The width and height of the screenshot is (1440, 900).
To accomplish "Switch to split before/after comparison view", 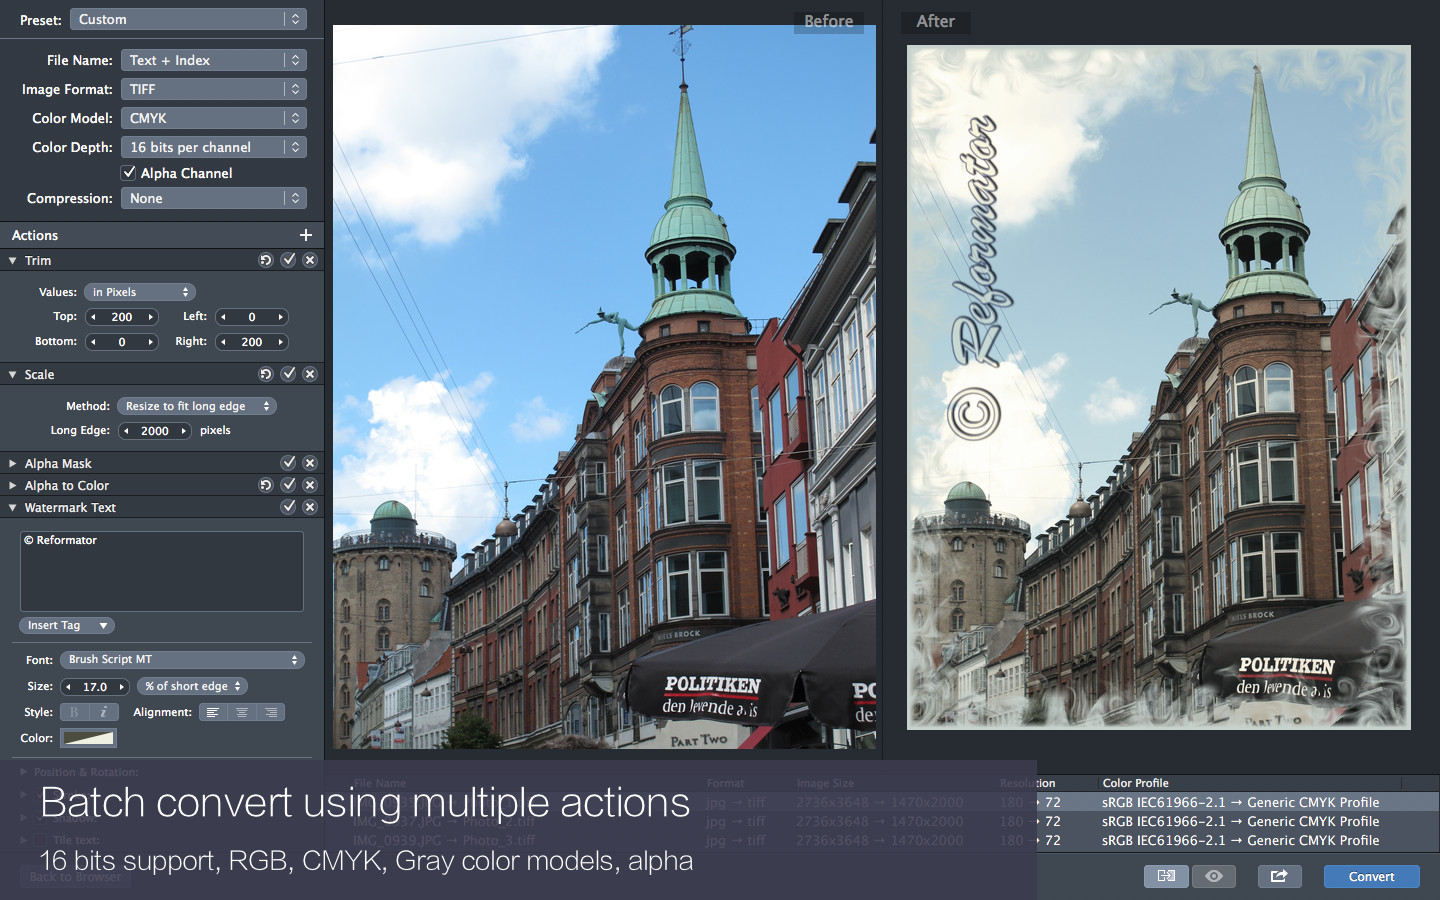I will [1166, 876].
